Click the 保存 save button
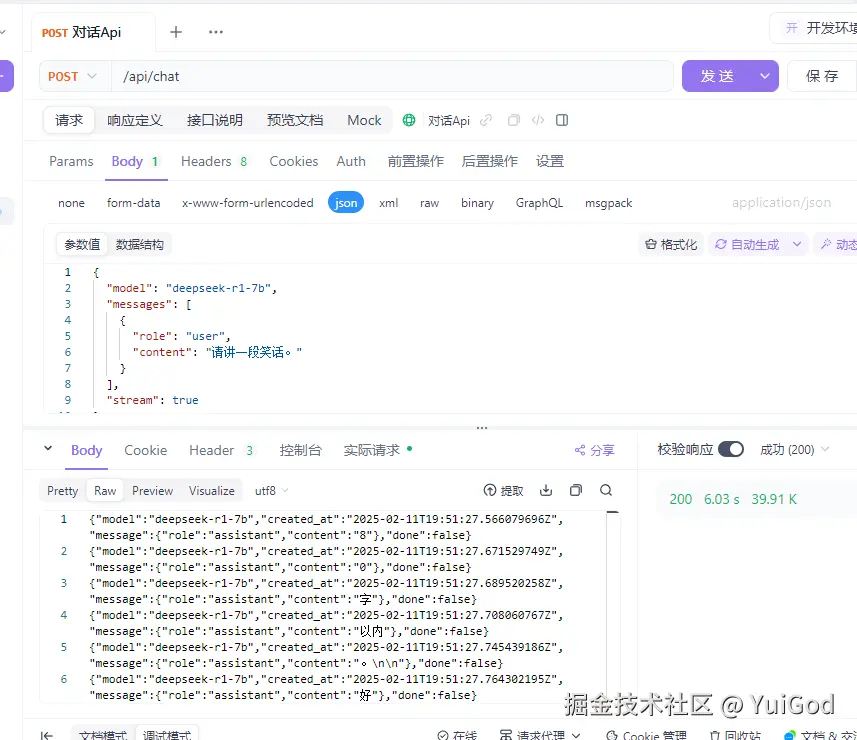Screen dimensions: 857x740 click(x=821, y=76)
